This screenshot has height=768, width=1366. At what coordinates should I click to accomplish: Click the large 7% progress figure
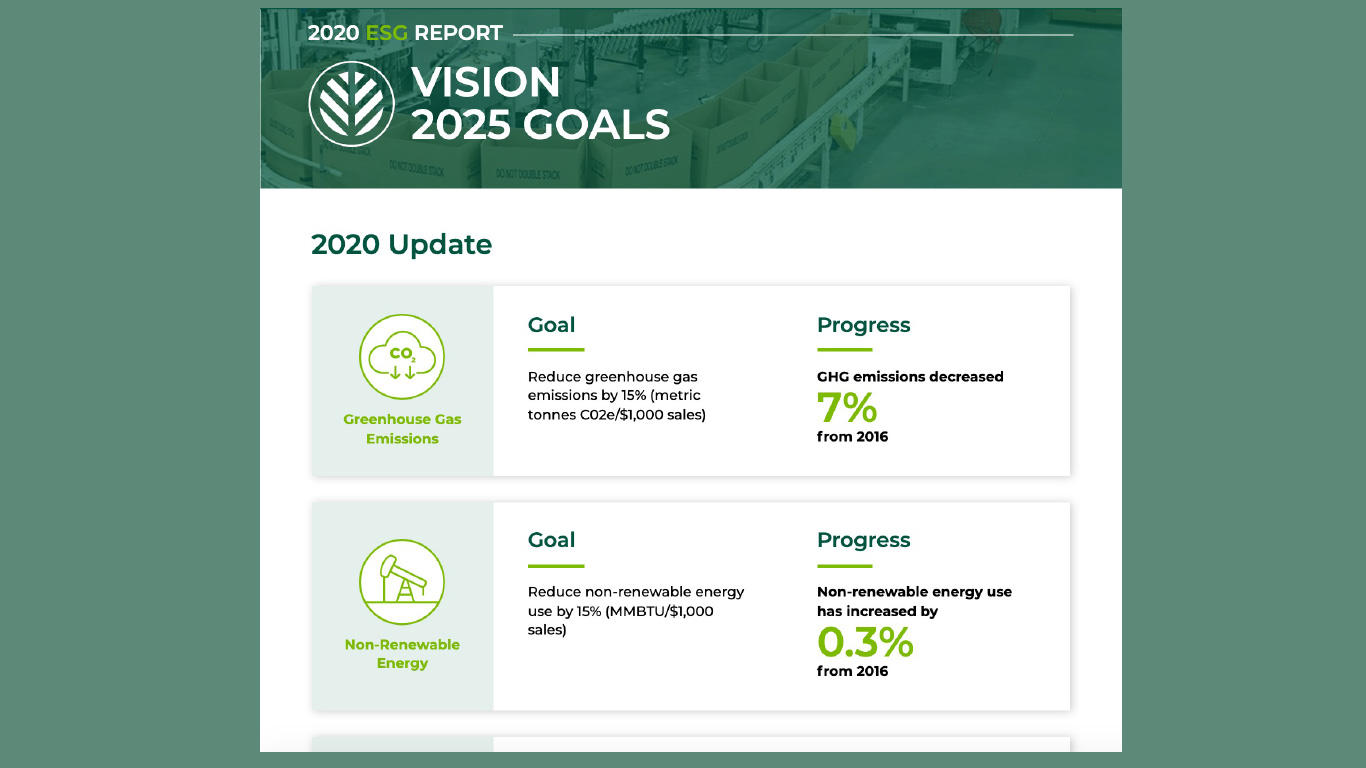tap(847, 408)
